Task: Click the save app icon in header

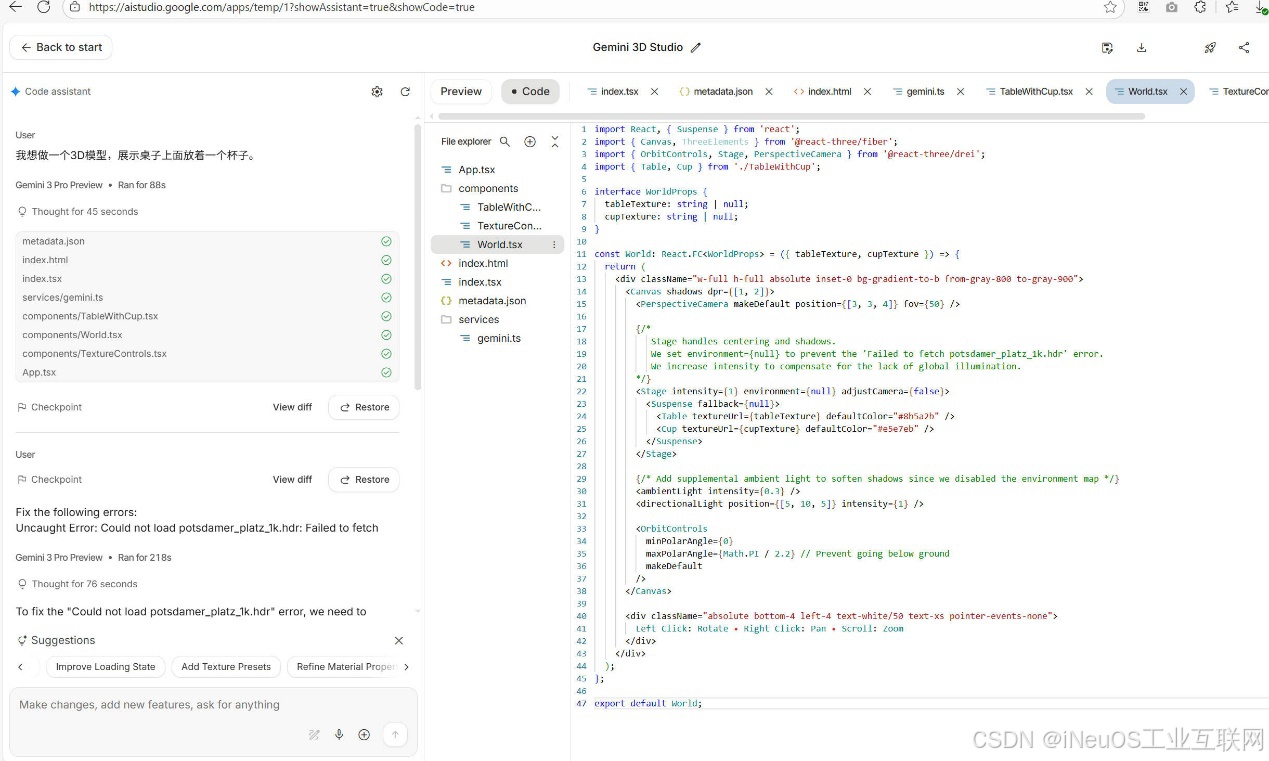Action: (1107, 47)
